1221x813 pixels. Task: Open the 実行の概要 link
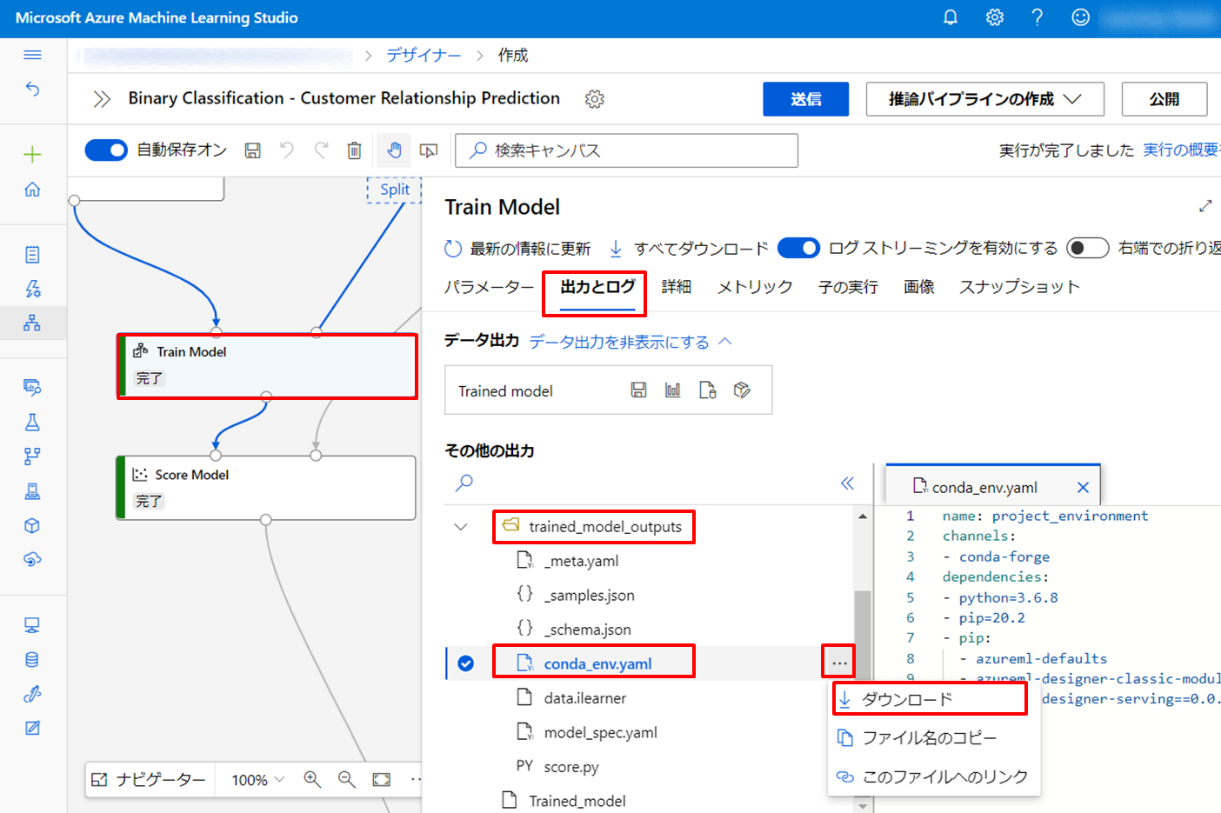(x=1182, y=150)
